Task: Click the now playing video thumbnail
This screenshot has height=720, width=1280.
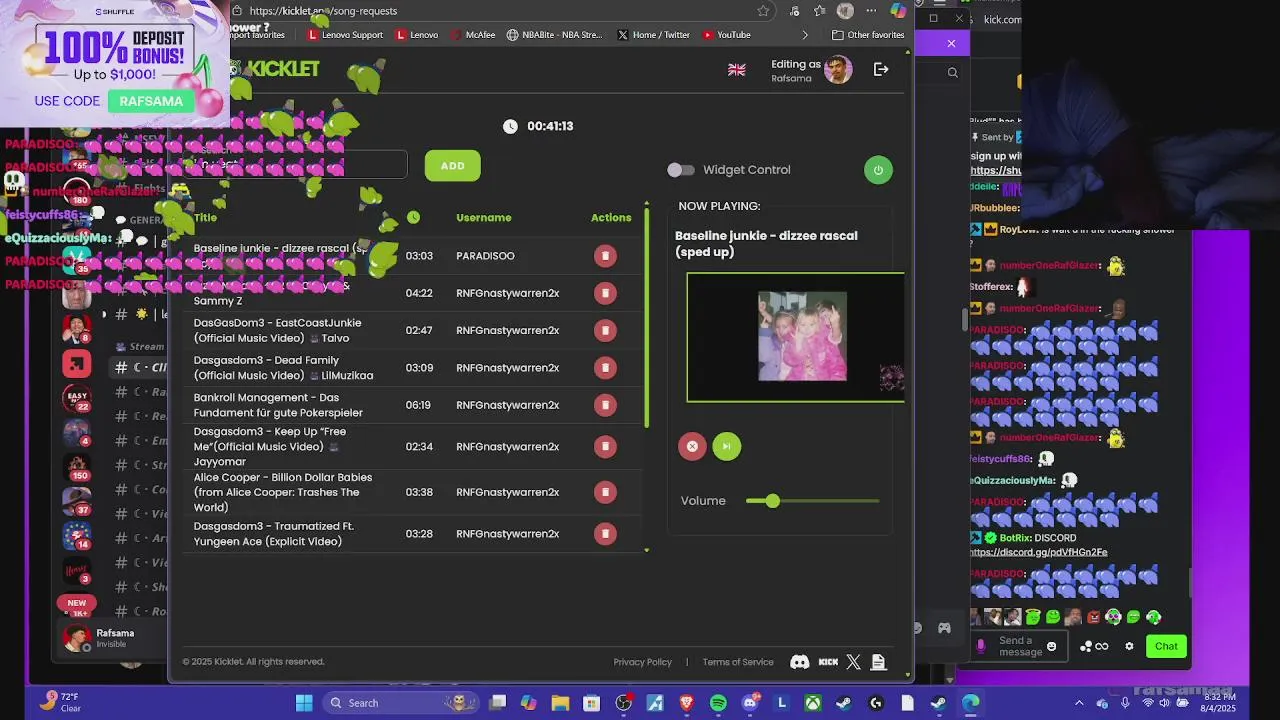Action: 796,337
